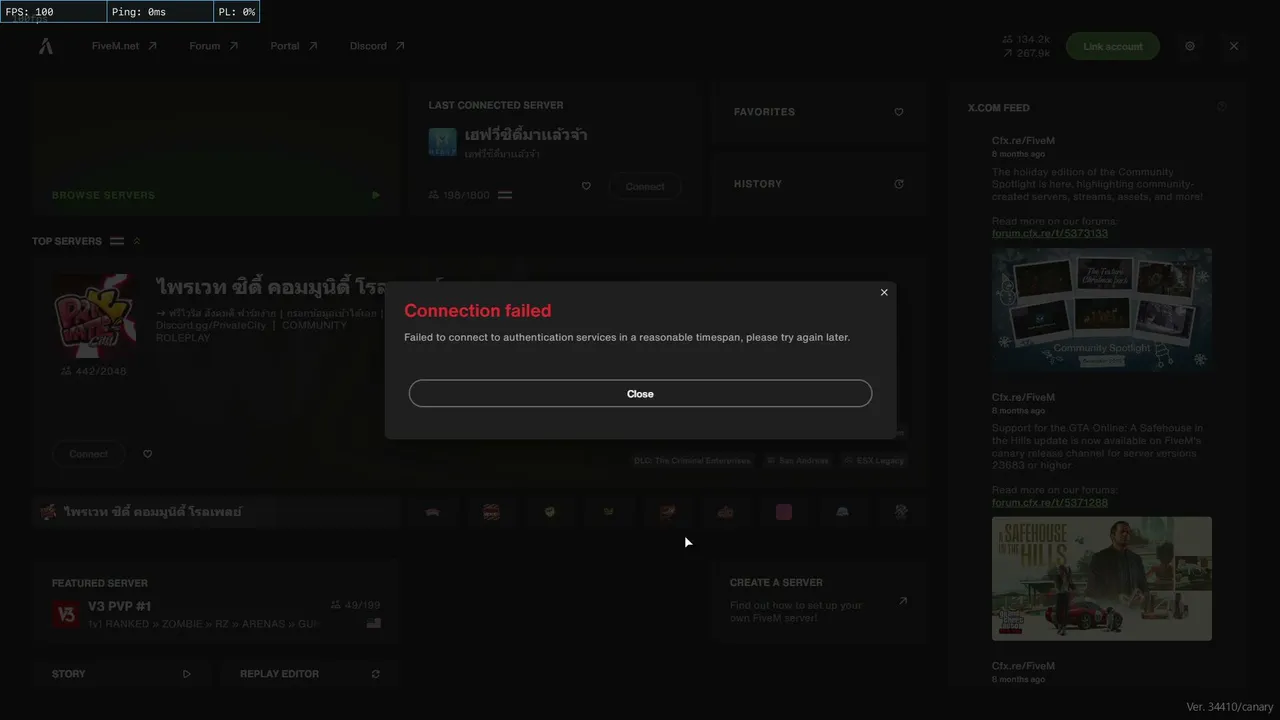Connect to the top server 442/2048
The height and width of the screenshot is (720, 1280).
point(88,454)
